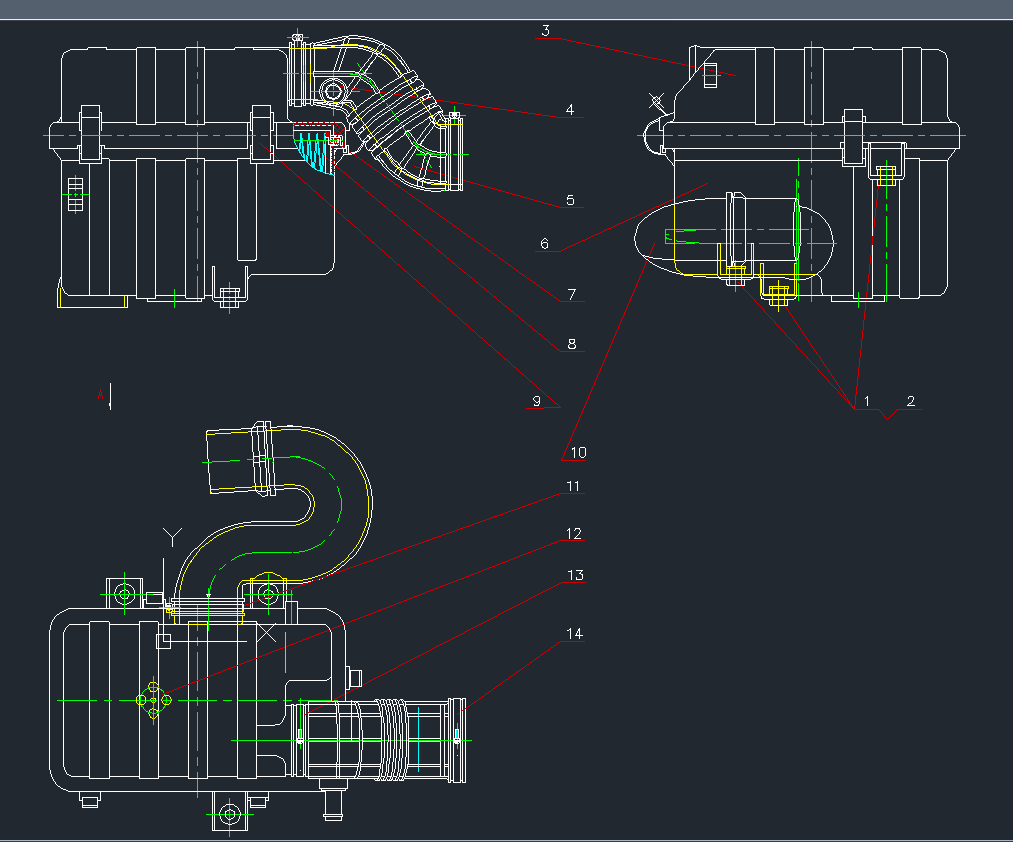Select callout number 7 text
The height and width of the screenshot is (842, 1013).
(x=572, y=294)
